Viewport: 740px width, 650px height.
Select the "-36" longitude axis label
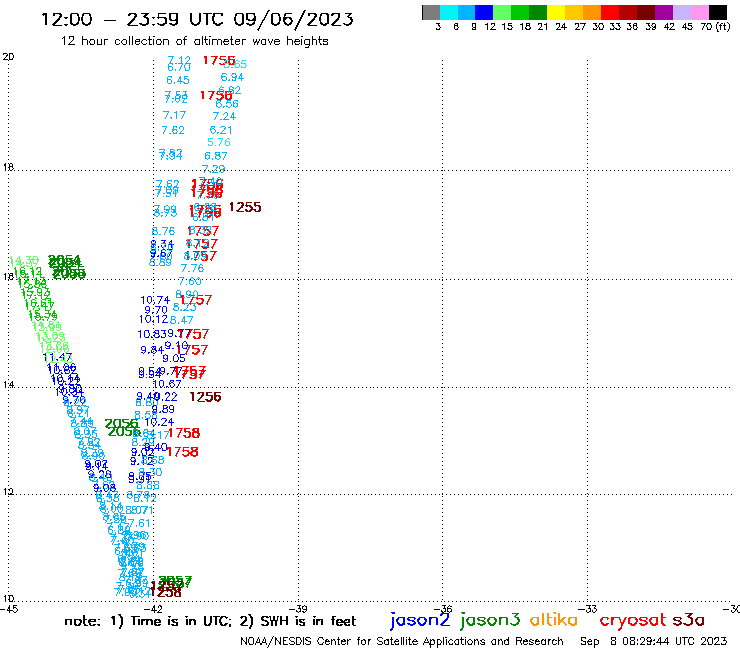point(443,609)
